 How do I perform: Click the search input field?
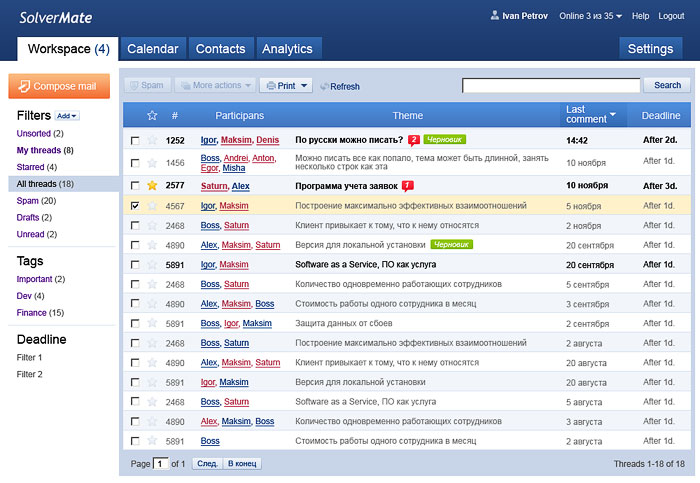pyautogui.click(x=550, y=86)
